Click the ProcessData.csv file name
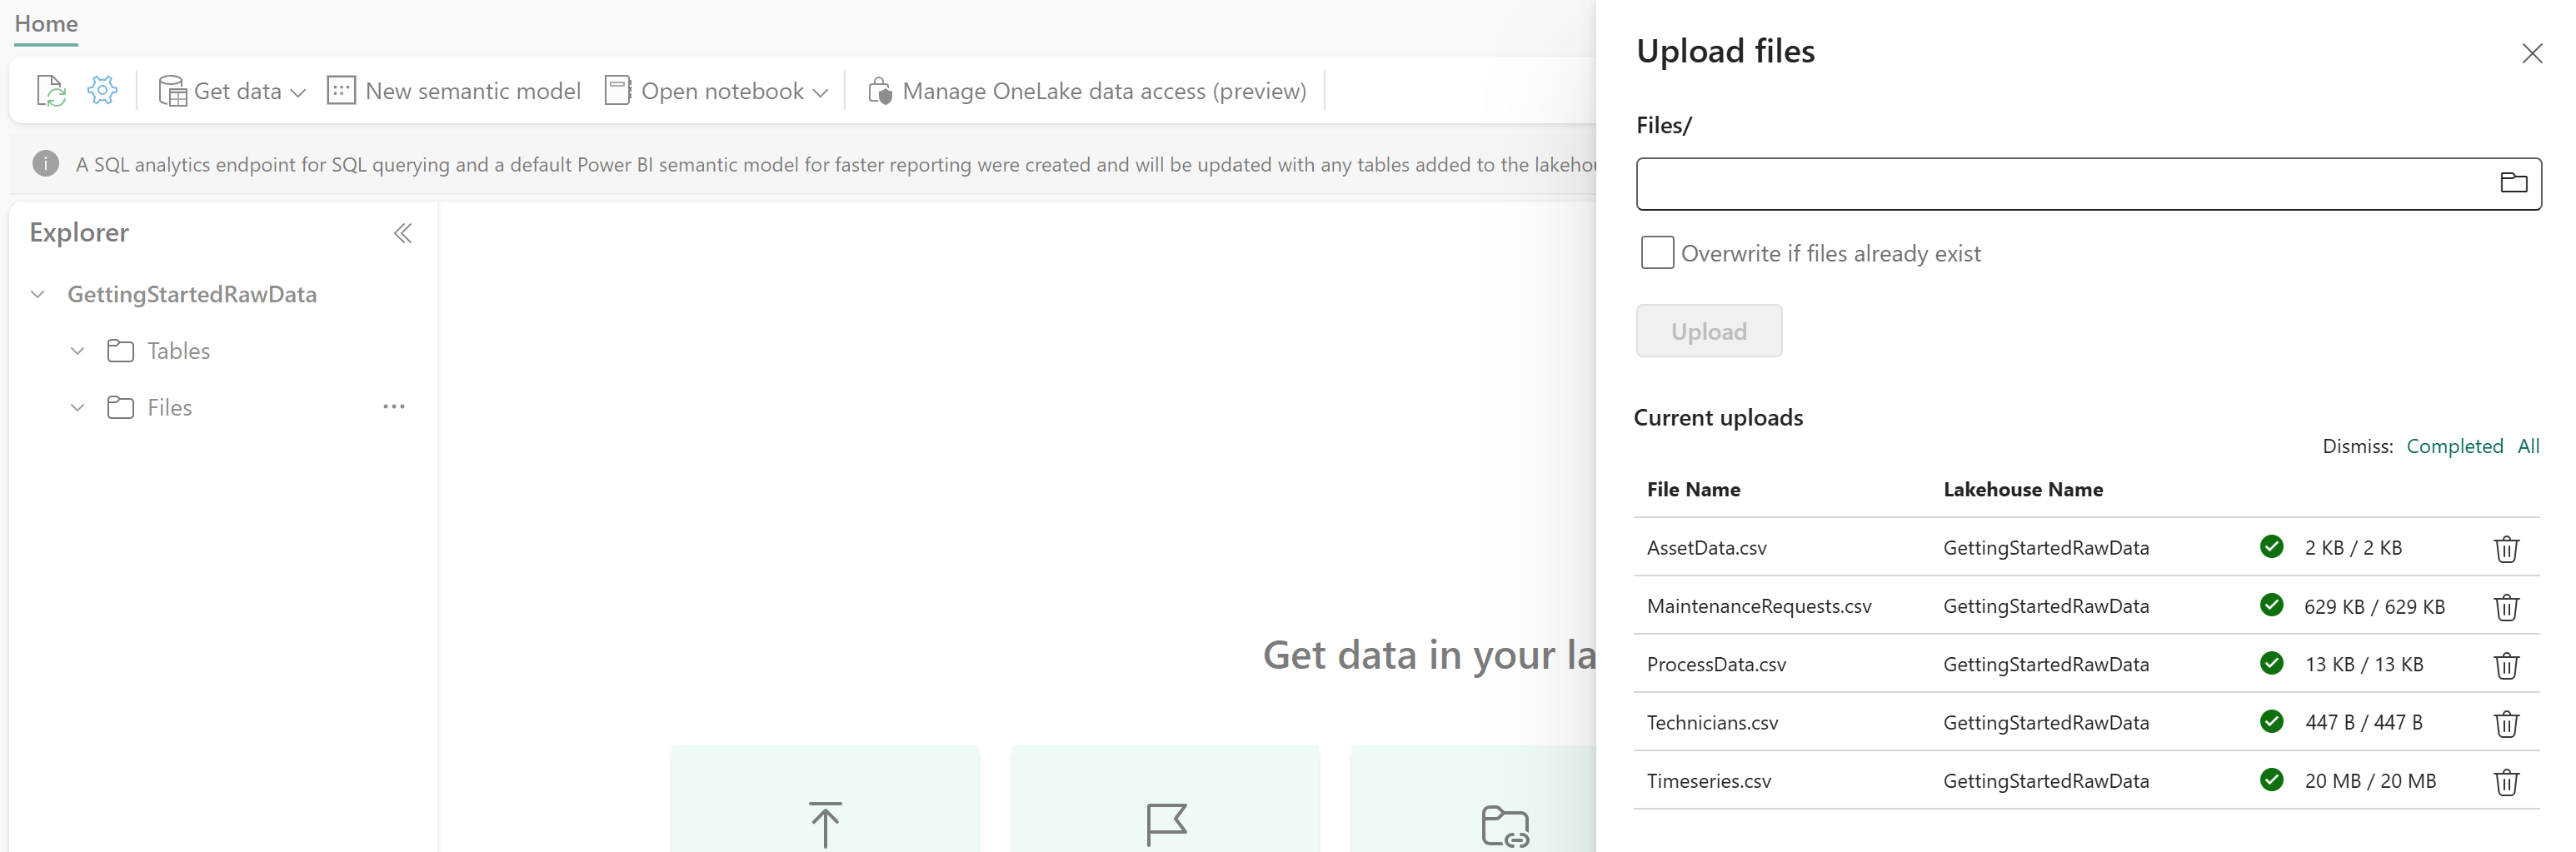Screen dimensions: 2576x852 click(1716, 664)
